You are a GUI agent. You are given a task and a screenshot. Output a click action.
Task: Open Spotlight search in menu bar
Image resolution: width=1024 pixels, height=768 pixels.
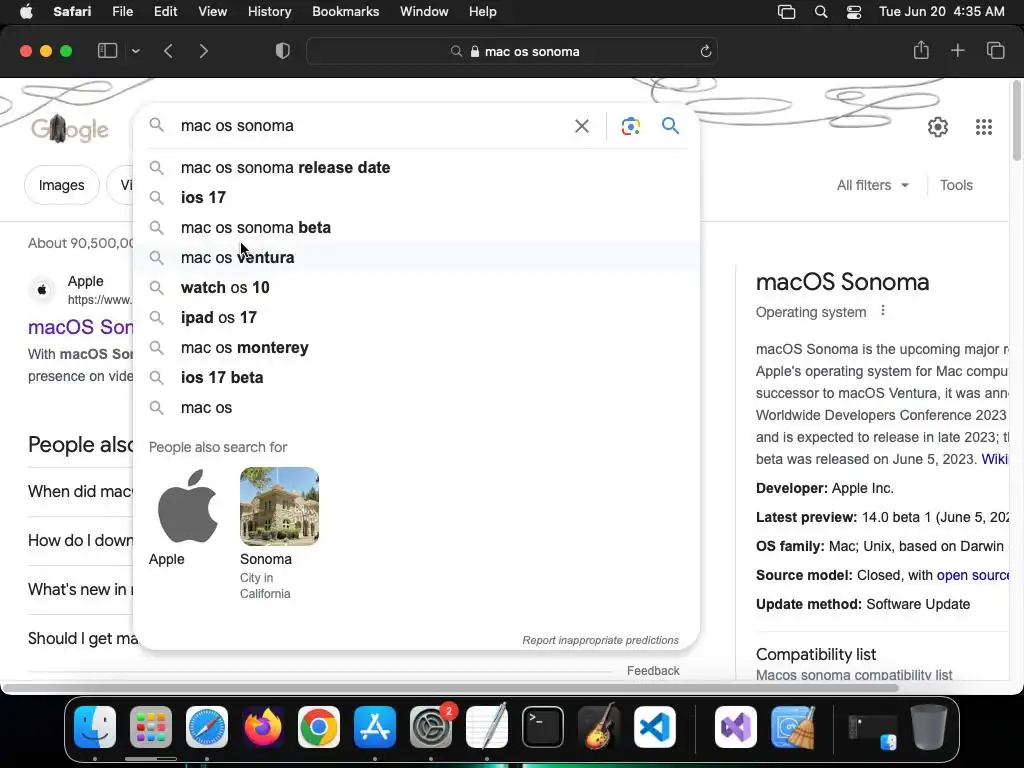click(821, 12)
